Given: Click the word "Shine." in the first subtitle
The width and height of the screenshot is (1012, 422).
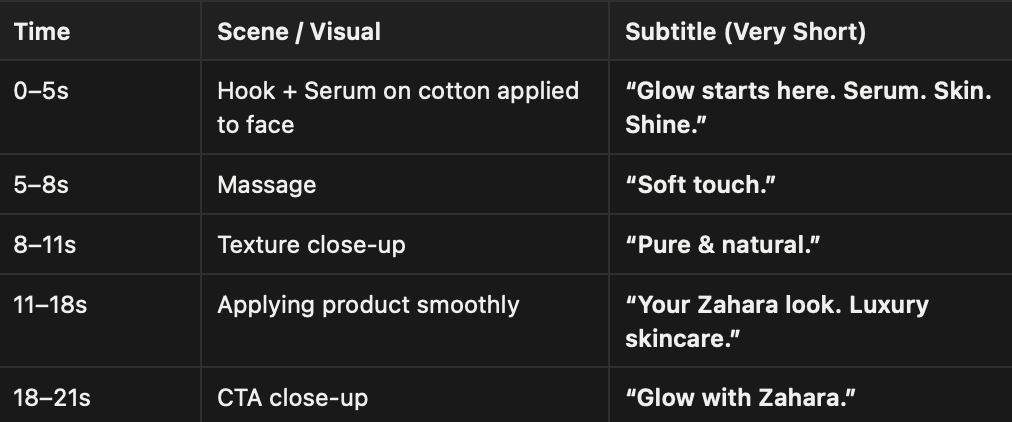Looking at the screenshot, I should [x=658, y=126].
